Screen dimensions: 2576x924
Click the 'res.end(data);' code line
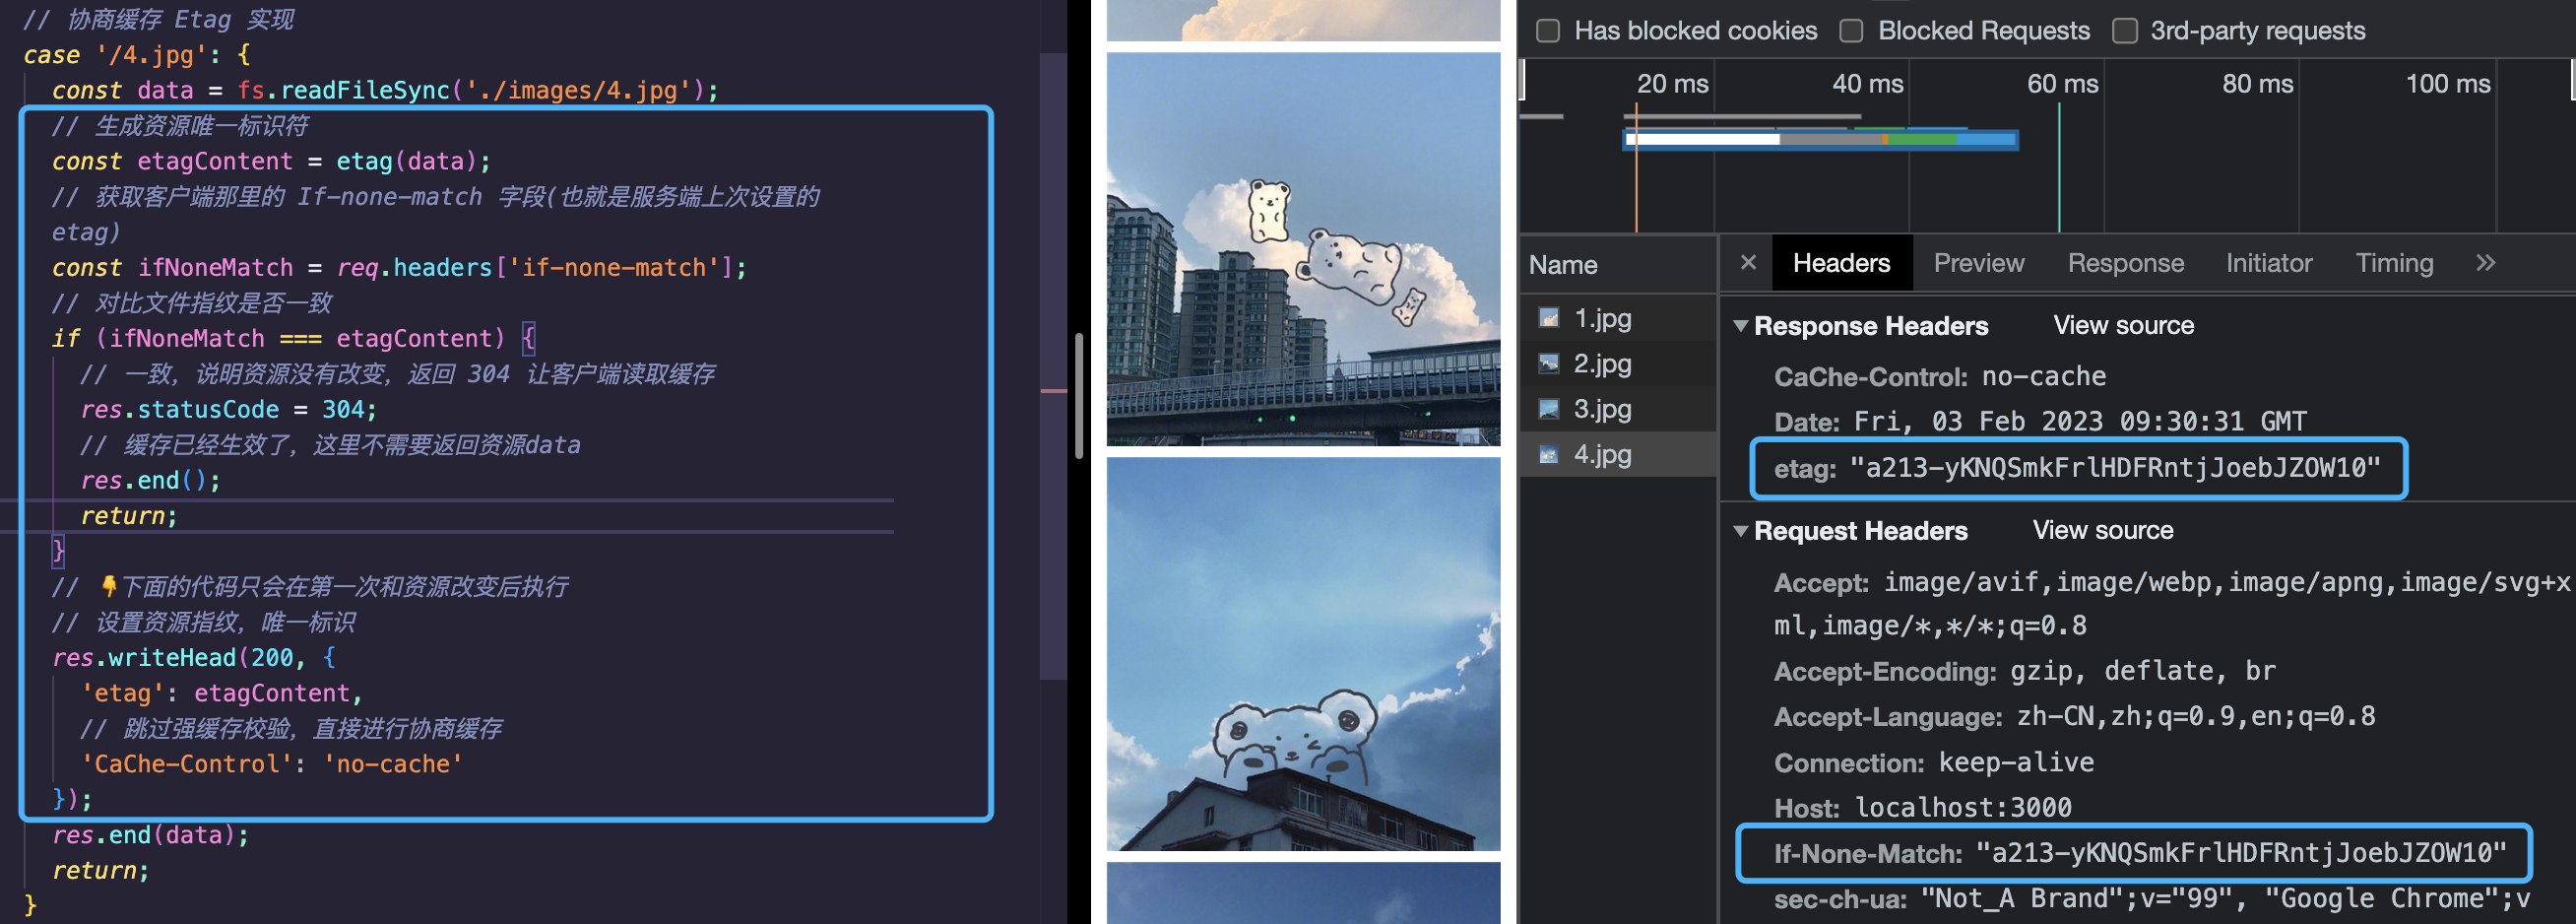[x=151, y=834]
